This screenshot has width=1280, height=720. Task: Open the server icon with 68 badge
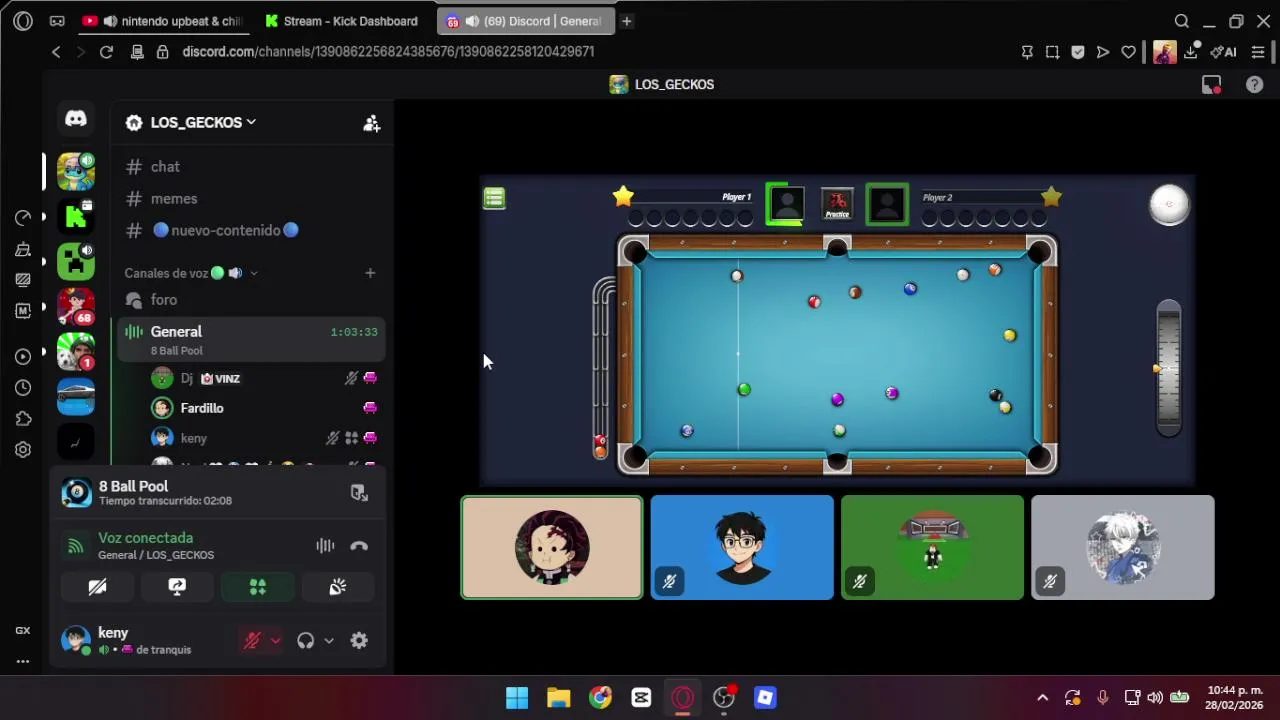point(76,306)
